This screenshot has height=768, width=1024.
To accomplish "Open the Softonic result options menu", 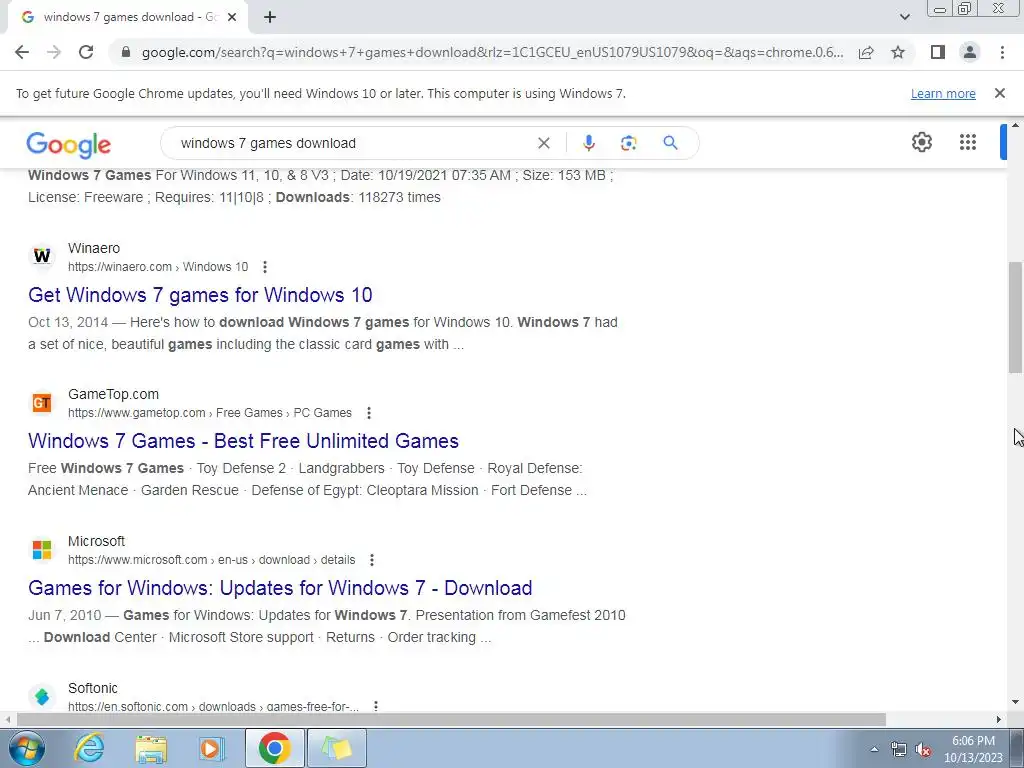I will [x=376, y=705].
